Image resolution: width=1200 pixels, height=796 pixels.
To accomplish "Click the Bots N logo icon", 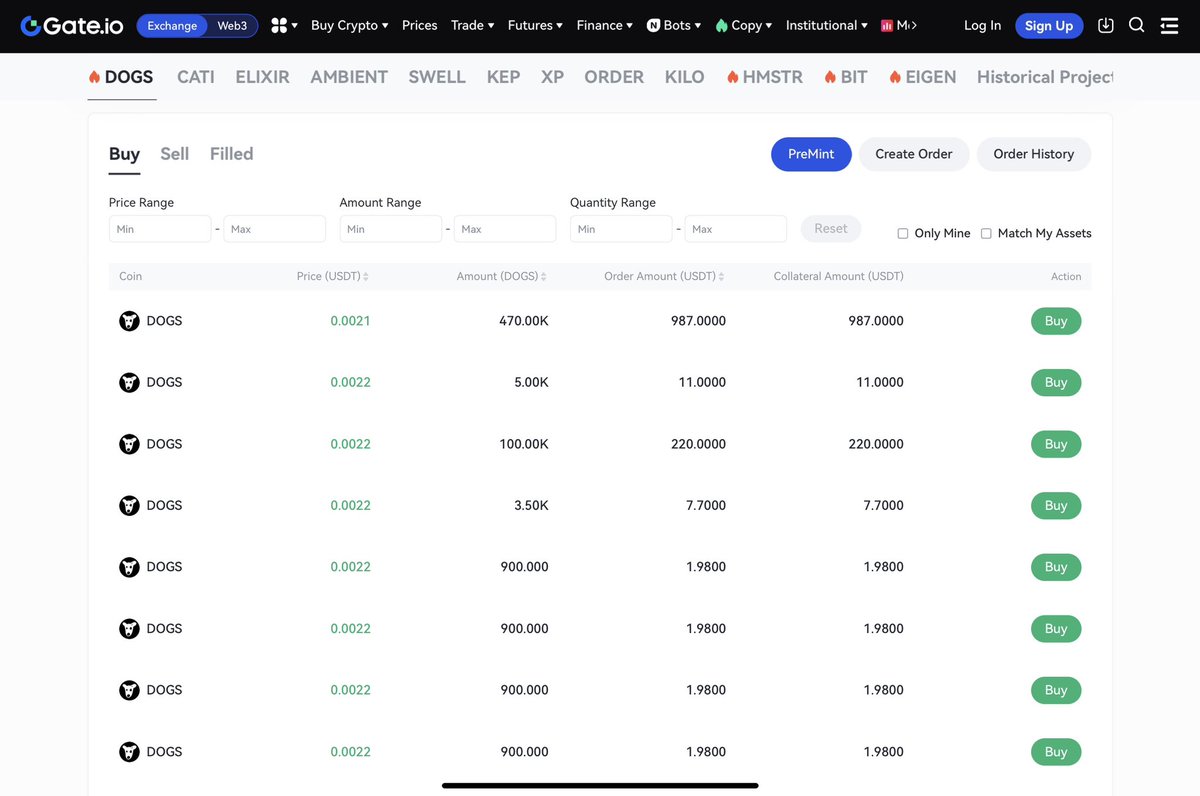I will [x=653, y=26].
